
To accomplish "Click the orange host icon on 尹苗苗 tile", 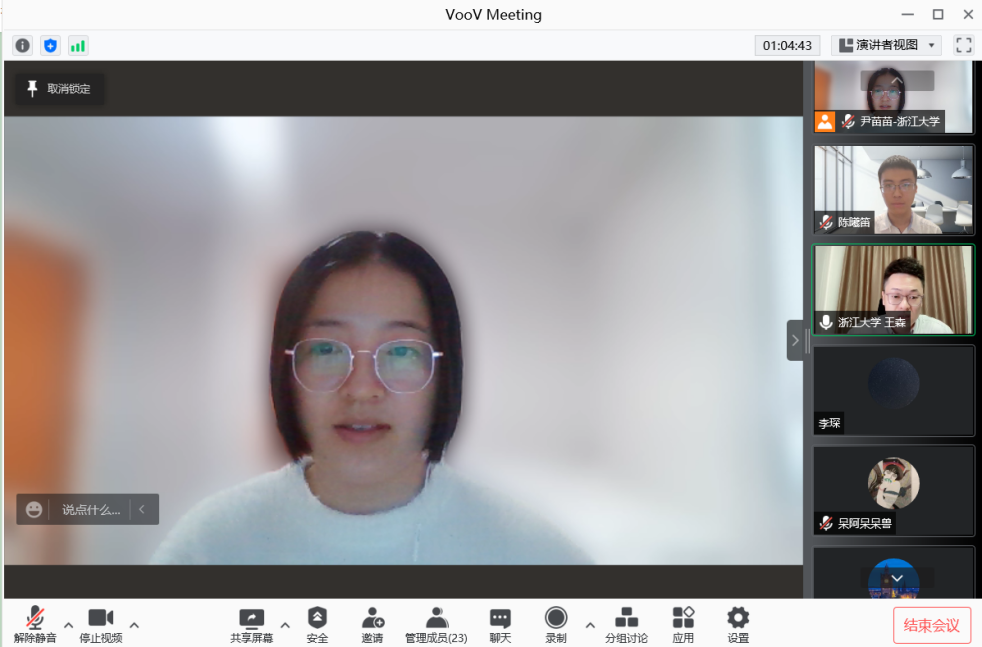I will (825, 122).
